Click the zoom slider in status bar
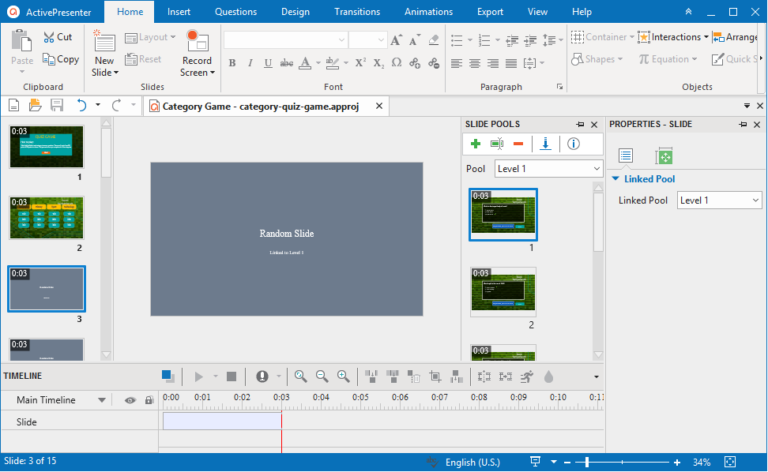This screenshot has width=768, height=472. [622, 462]
